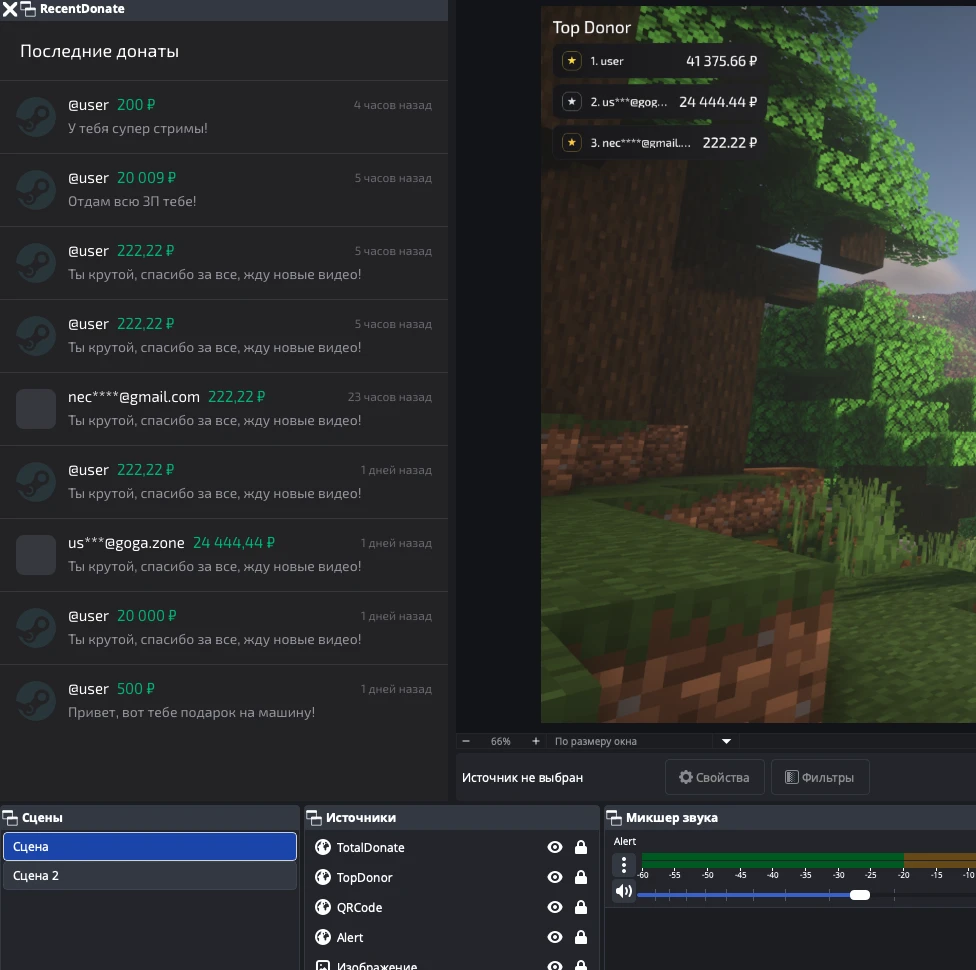Click the Изображение image source icon
This screenshot has width=976, height=970.
(x=322, y=965)
